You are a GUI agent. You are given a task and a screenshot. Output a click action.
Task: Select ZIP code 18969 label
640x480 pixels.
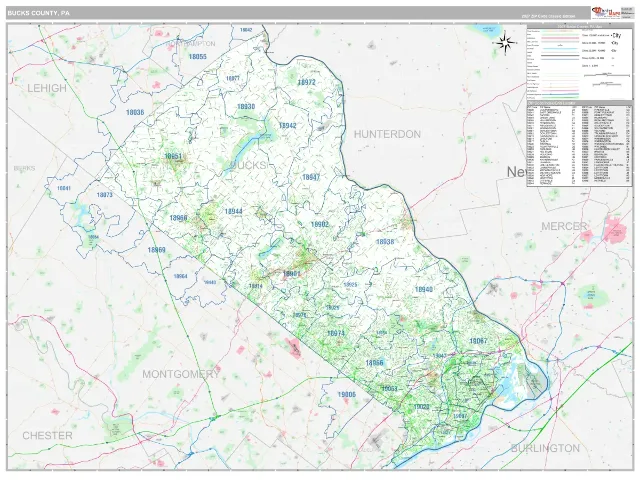pyautogui.click(x=157, y=250)
